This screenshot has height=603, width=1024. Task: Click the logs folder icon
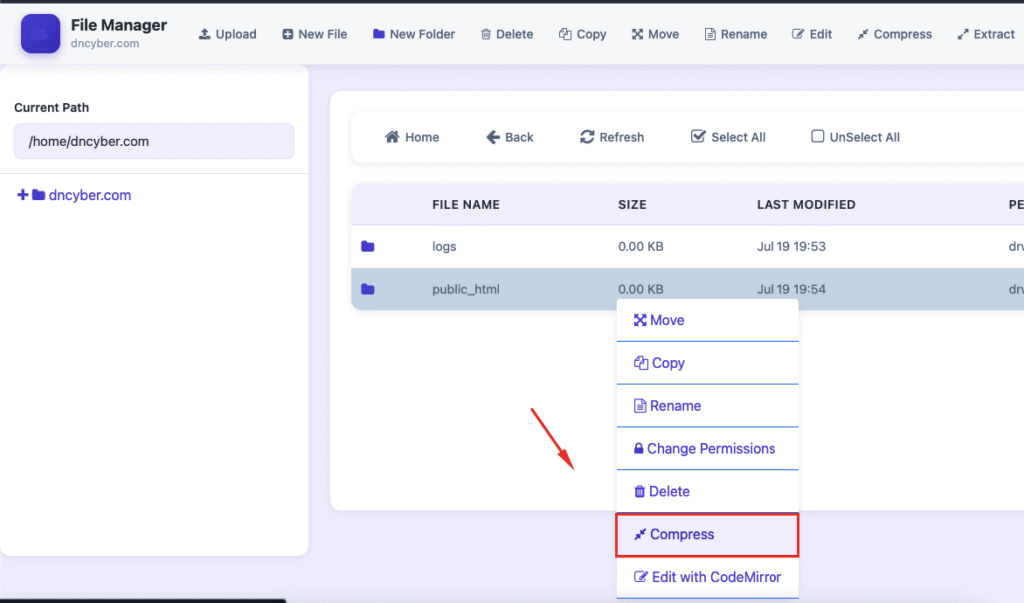pos(368,246)
